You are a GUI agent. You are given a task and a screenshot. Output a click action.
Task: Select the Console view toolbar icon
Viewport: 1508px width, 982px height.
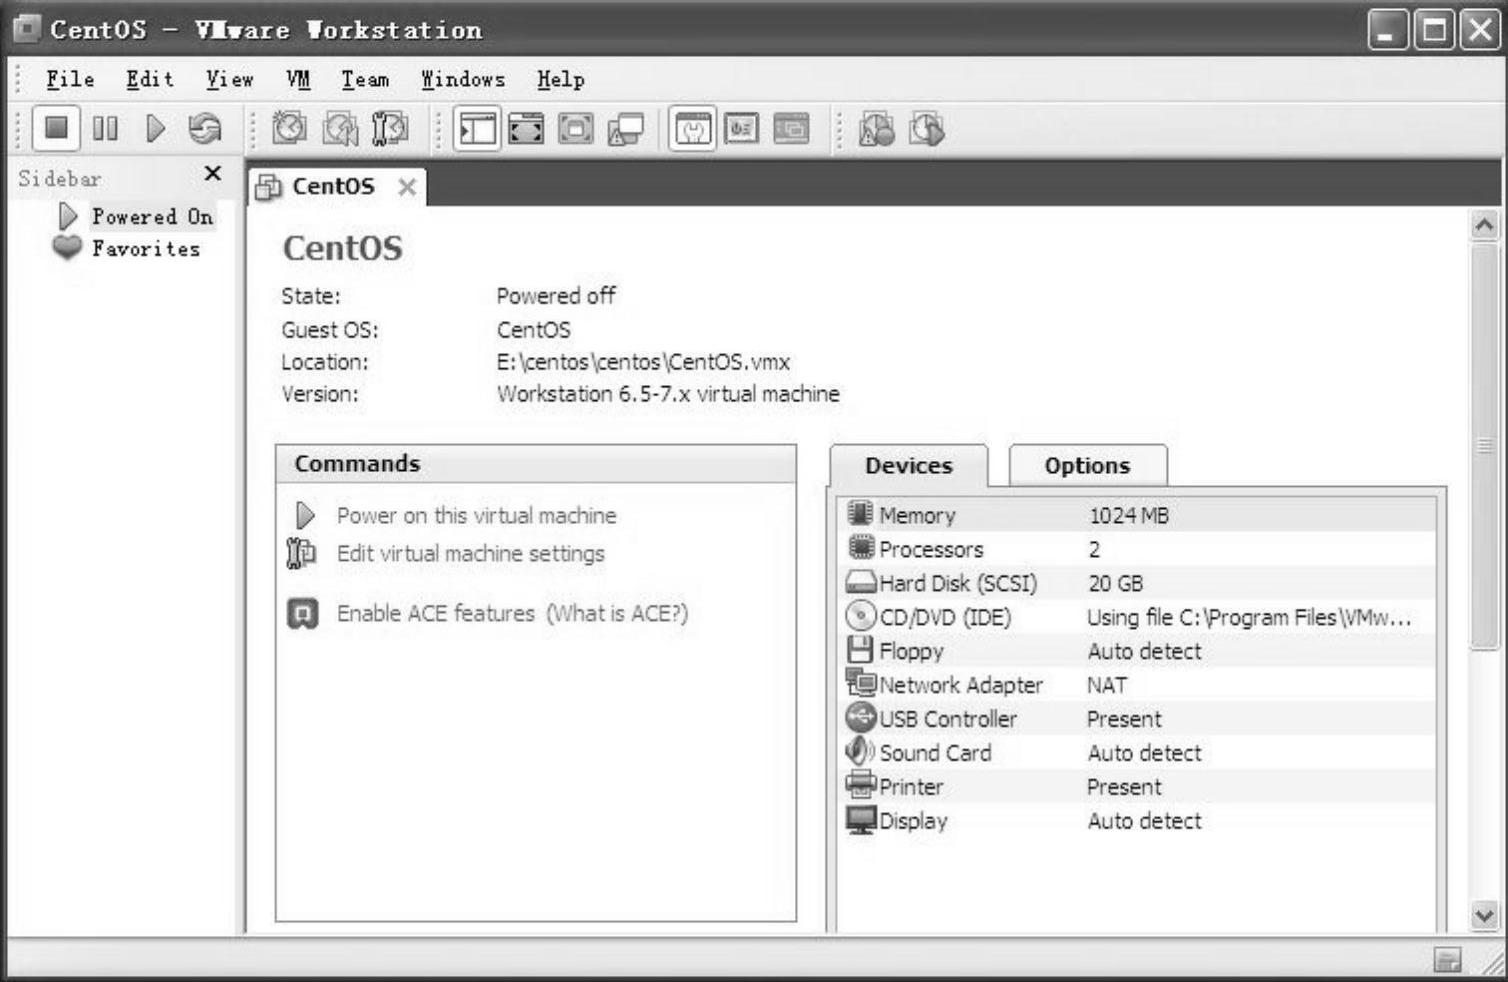click(791, 129)
